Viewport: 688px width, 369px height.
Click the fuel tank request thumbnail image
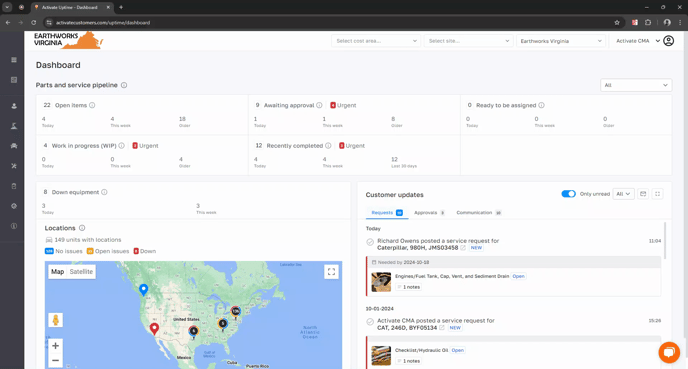[381, 282]
